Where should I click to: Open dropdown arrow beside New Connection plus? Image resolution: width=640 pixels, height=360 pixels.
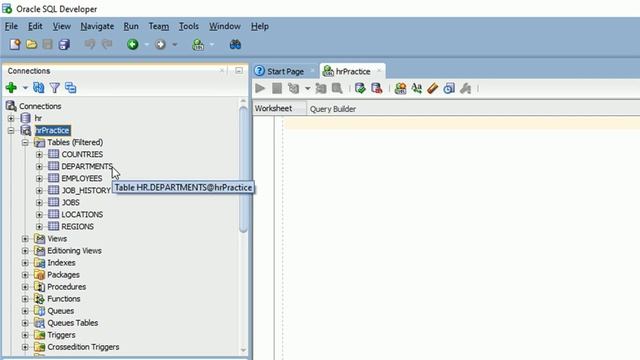(x=25, y=88)
